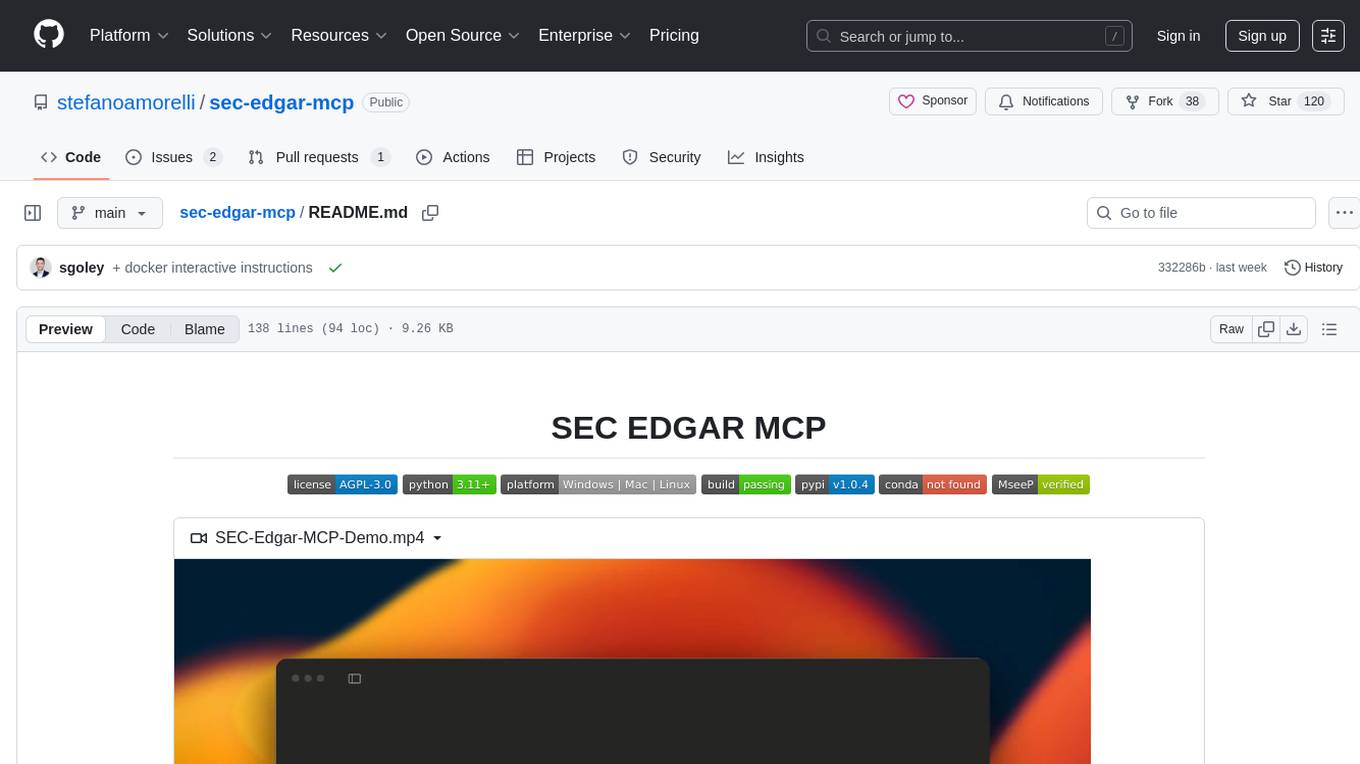Image resolution: width=1360 pixels, height=764 pixels.
Task: Switch to the Pull requests tab
Action: pyautogui.click(x=318, y=157)
